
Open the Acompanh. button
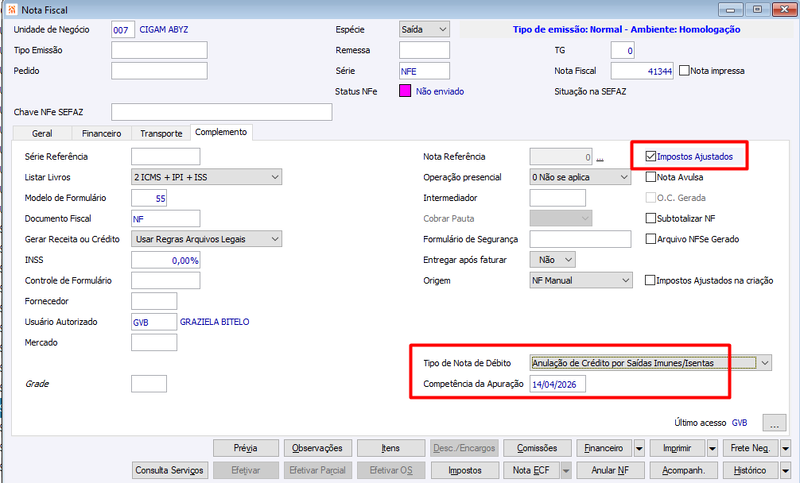pos(684,470)
